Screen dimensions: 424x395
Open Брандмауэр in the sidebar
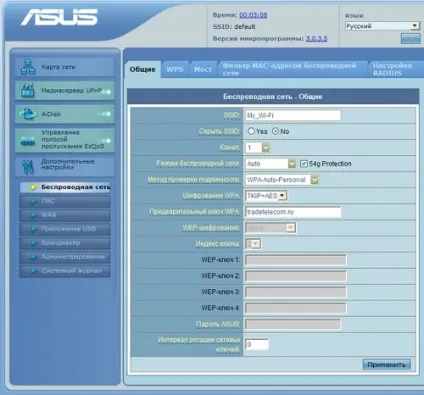(x=65, y=243)
